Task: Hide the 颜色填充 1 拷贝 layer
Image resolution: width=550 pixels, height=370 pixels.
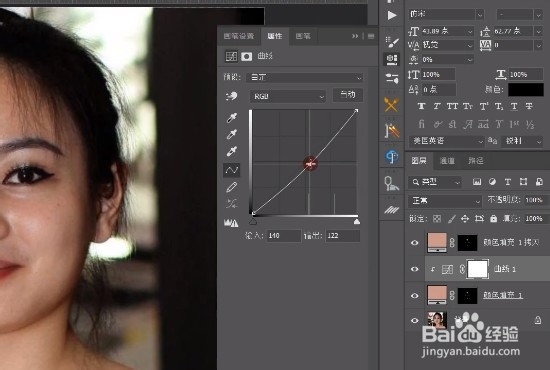Action: tap(415, 243)
